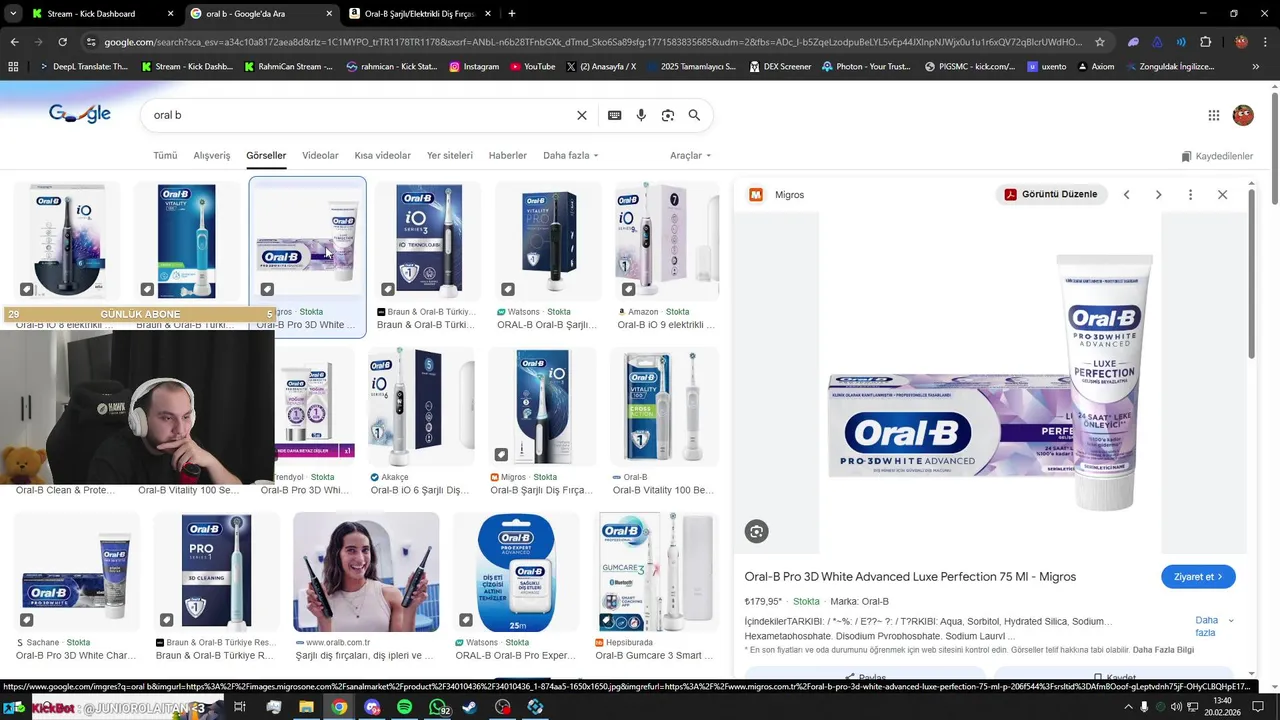Open WhatsApp from the taskbar
Image resolution: width=1280 pixels, height=720 pixels.
tap(438, 707)
